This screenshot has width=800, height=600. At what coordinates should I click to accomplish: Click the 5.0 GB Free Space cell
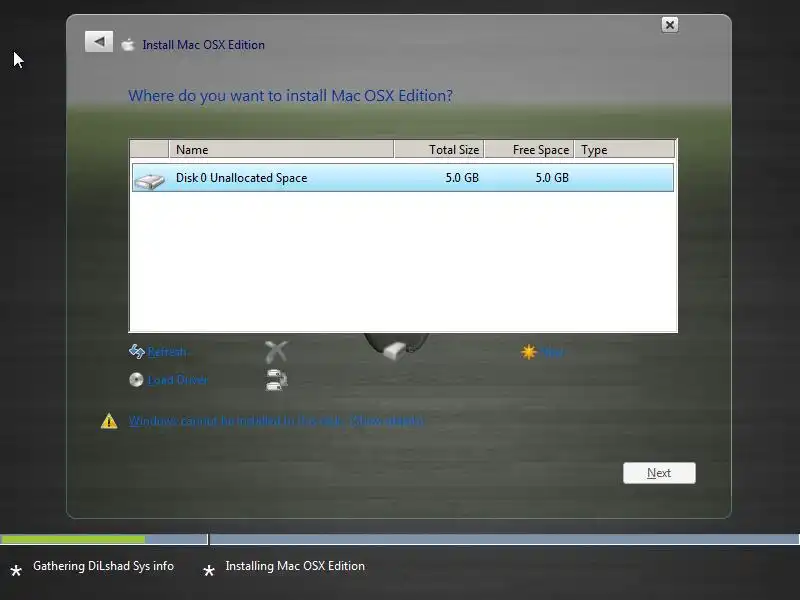tap(552, 178)
